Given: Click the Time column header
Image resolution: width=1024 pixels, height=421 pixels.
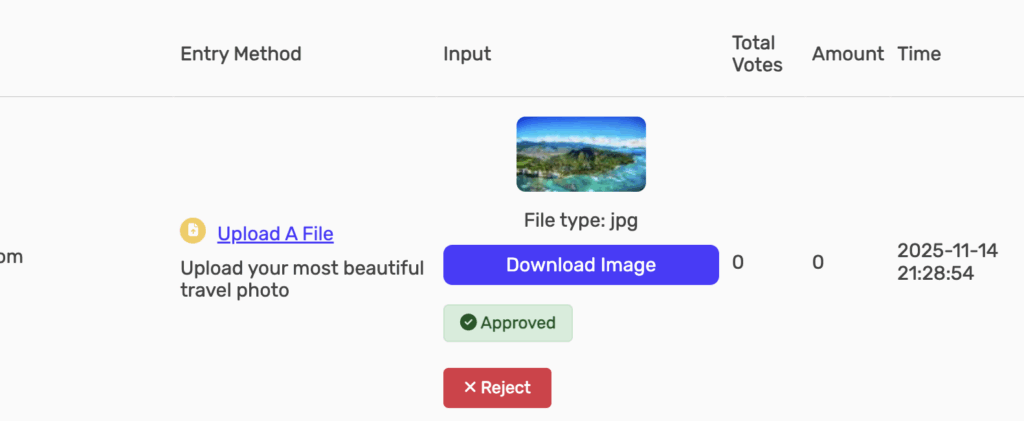Looking at the screenshot, I should tap(919, 54).
